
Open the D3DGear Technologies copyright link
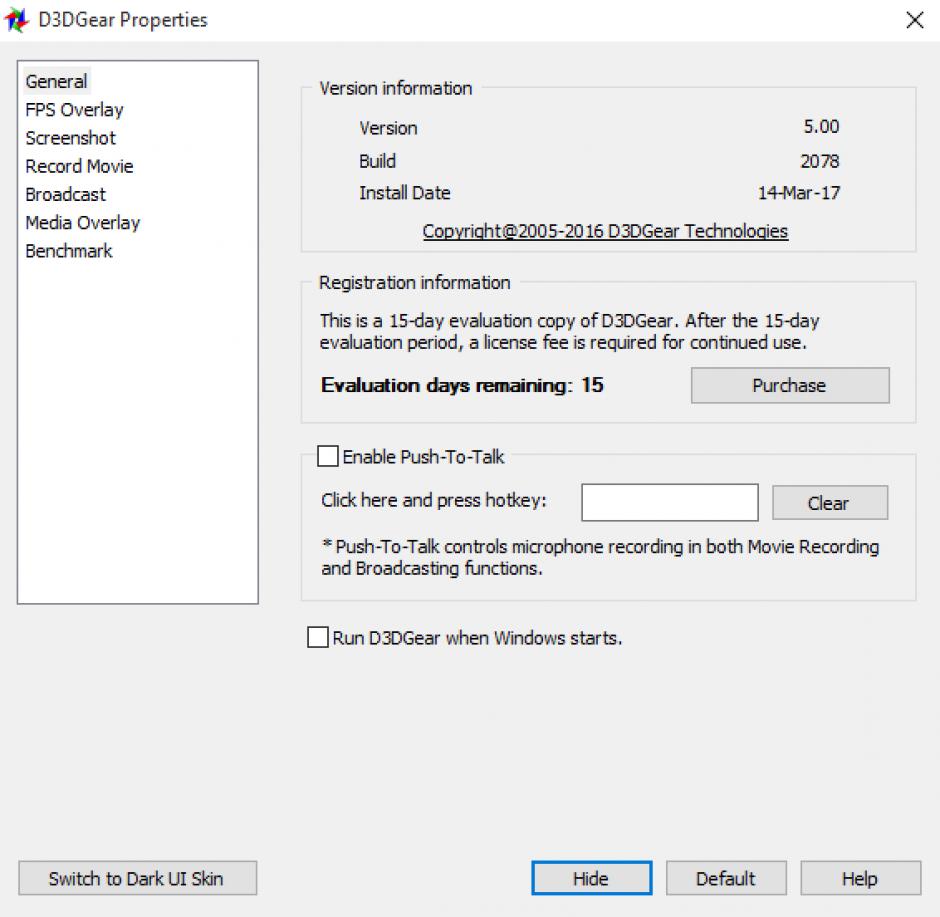[x=605, y=231]
